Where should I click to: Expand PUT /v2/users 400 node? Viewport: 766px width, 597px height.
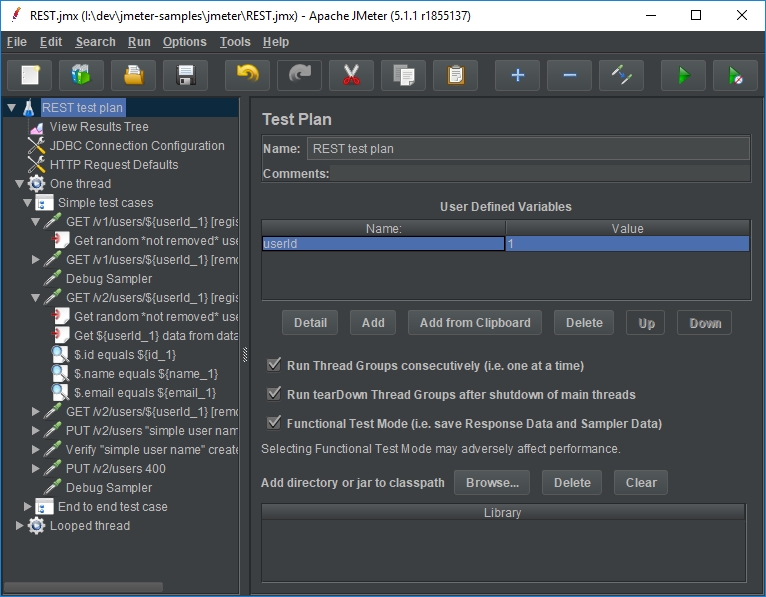coord(36,469)
